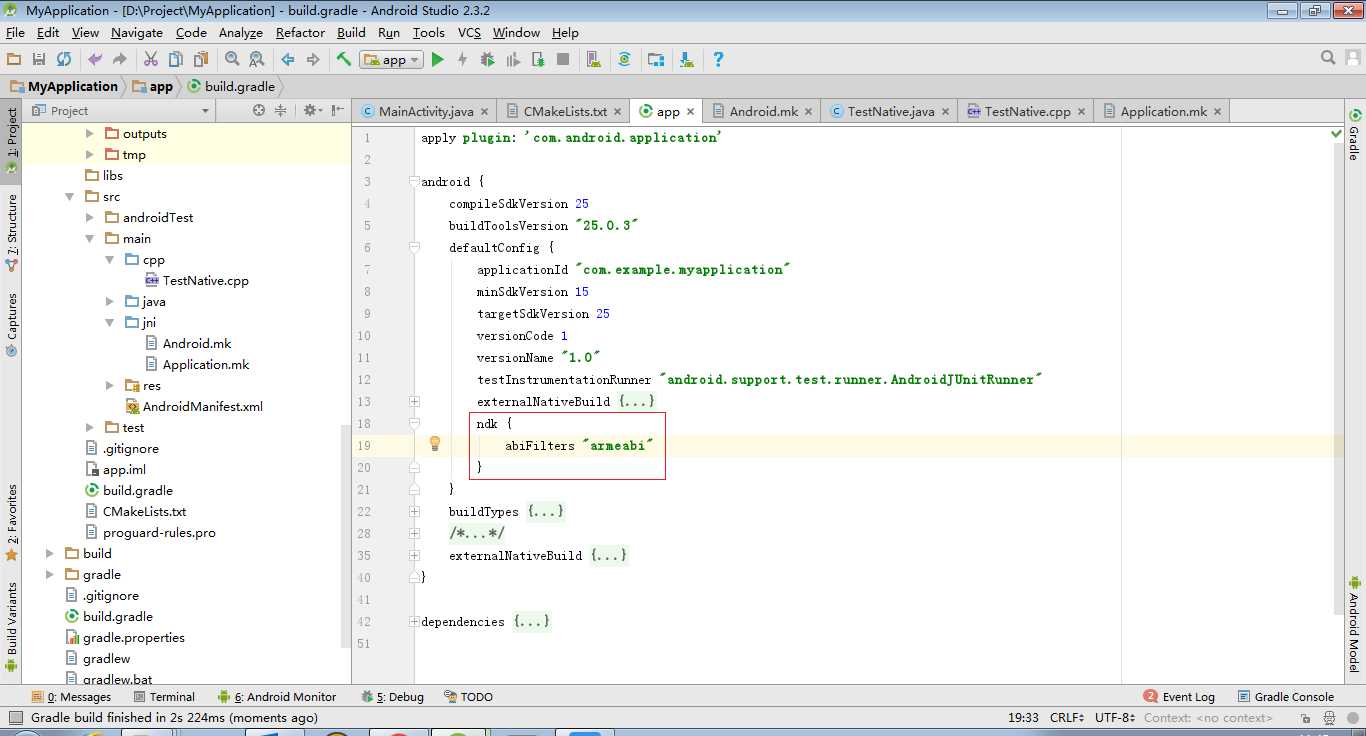Image resolution: width=1366 pixels, height=736 pixels.
Task: Run the app with the green play icon
Action: pyautogui.click(x=437, y=60)
